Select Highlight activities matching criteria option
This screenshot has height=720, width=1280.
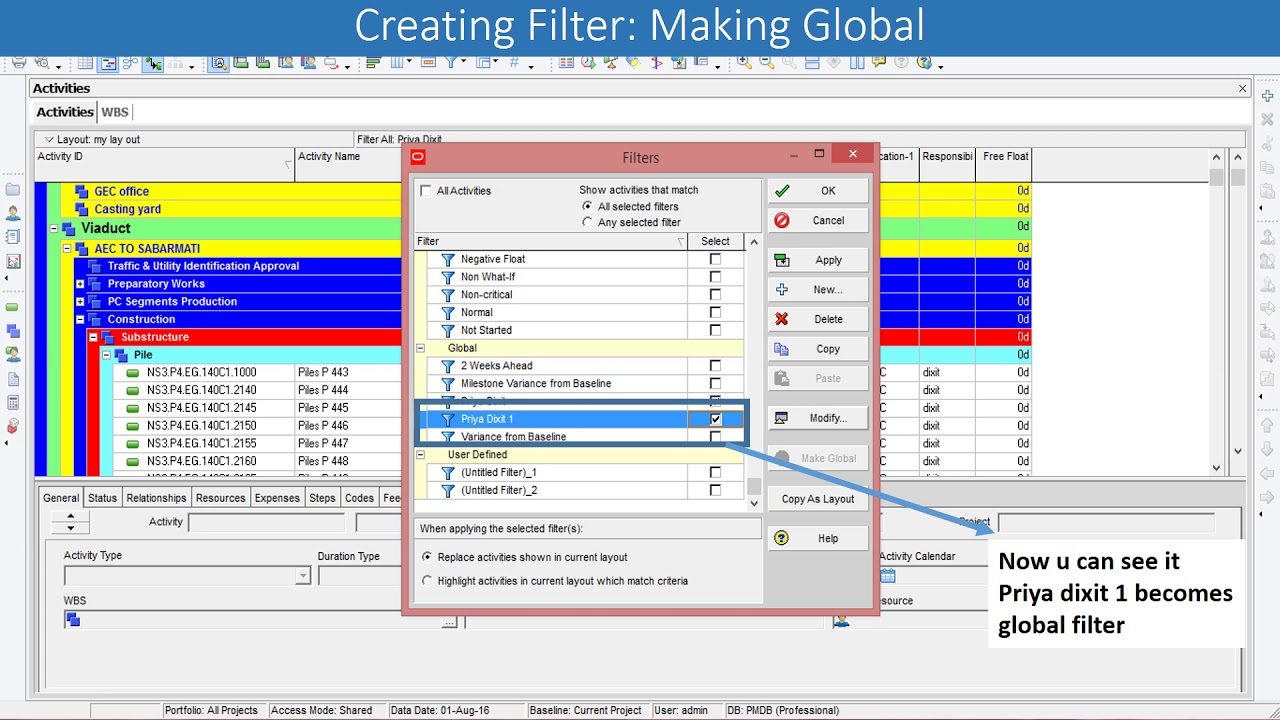[427, 580]
